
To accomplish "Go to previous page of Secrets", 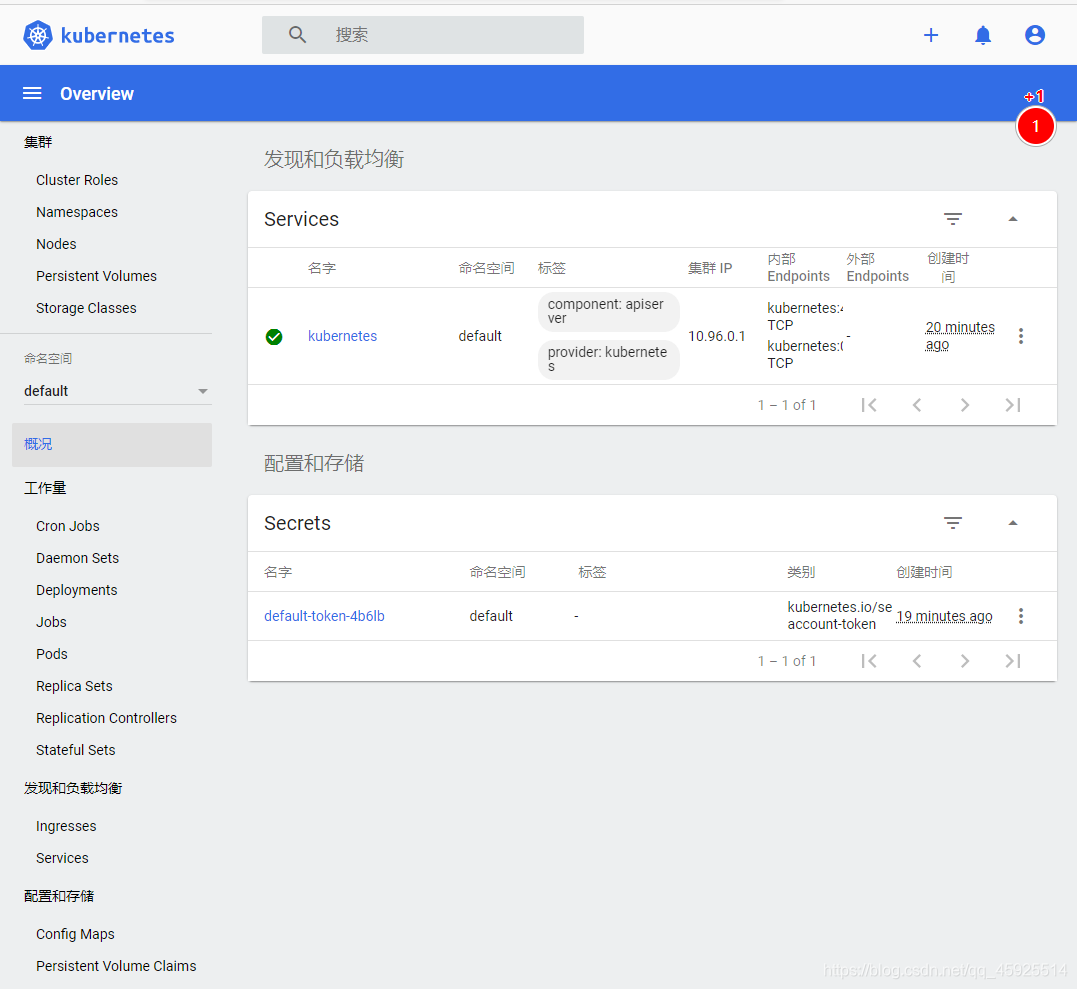I will point(917,661).
